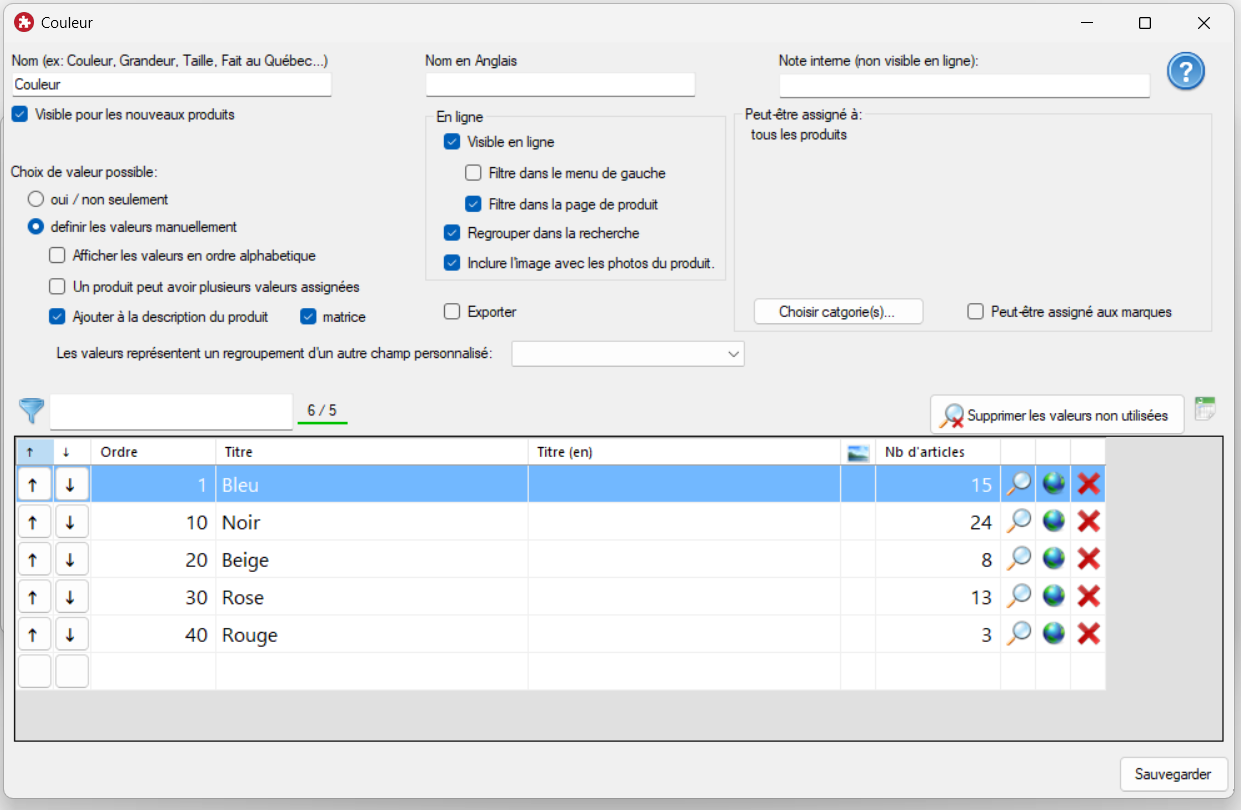Open the regroupement champ personnalisé dropdown
The width and height of the screenshot is (1241, 810).
tap(627, 354)
